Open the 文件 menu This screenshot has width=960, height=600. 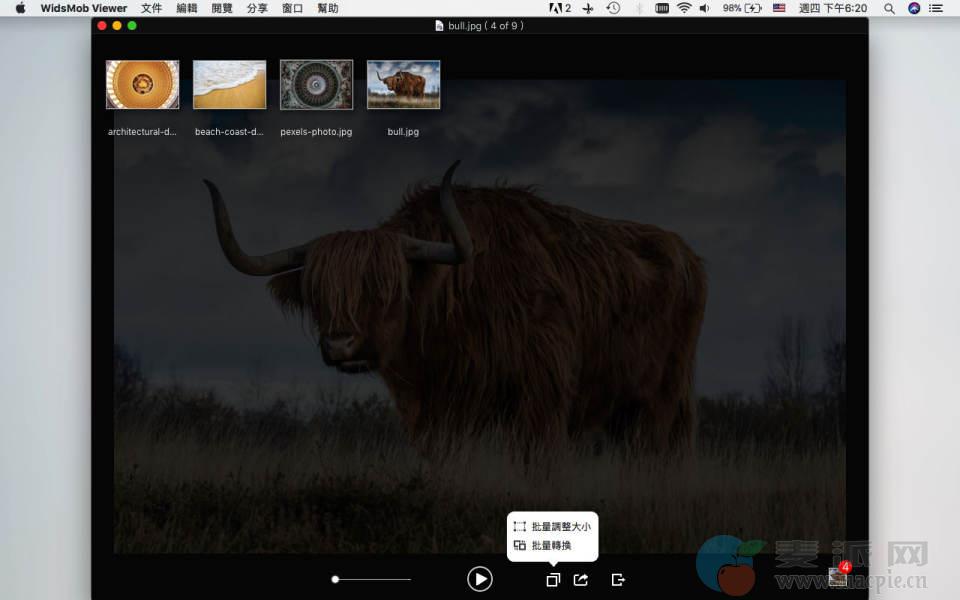click(151, 8)
